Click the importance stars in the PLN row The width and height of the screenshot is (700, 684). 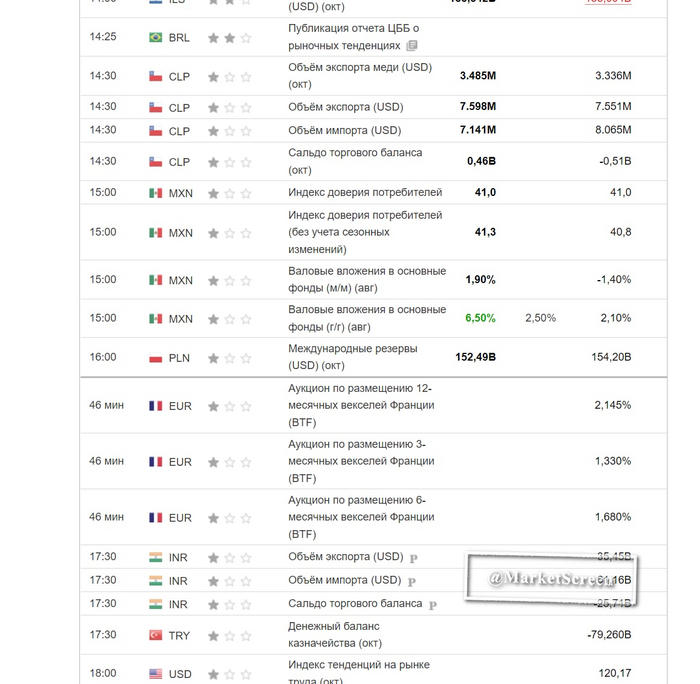[x=229, y=358]
